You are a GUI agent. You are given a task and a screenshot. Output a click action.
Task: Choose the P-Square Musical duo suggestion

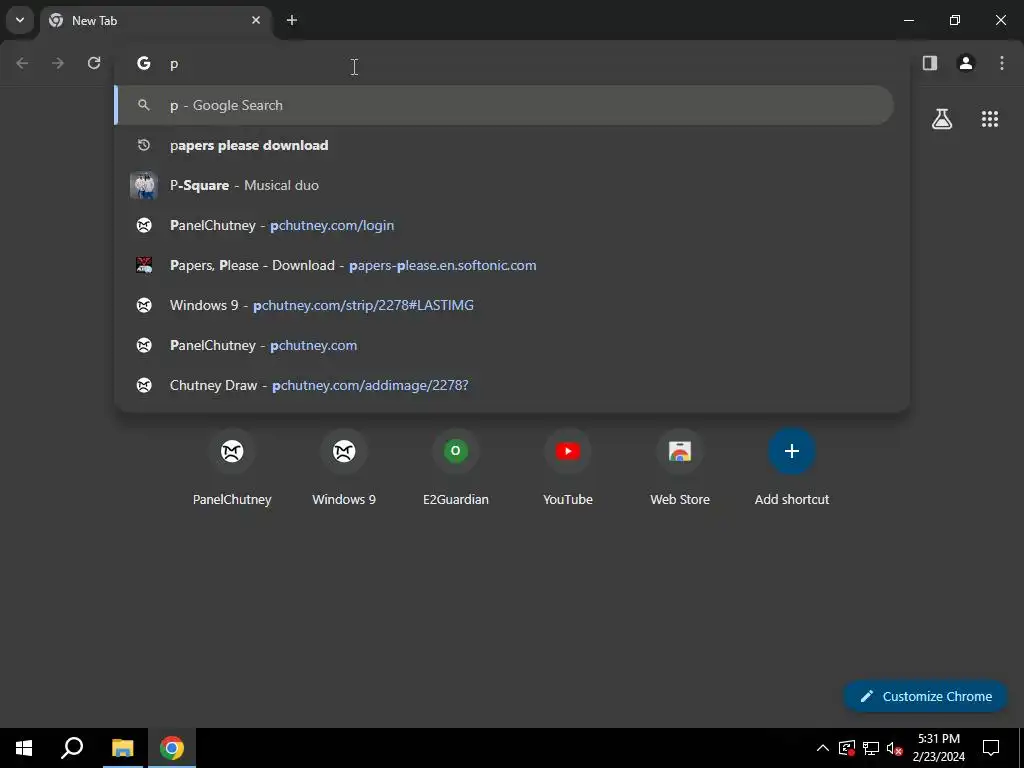click(504, 185)
